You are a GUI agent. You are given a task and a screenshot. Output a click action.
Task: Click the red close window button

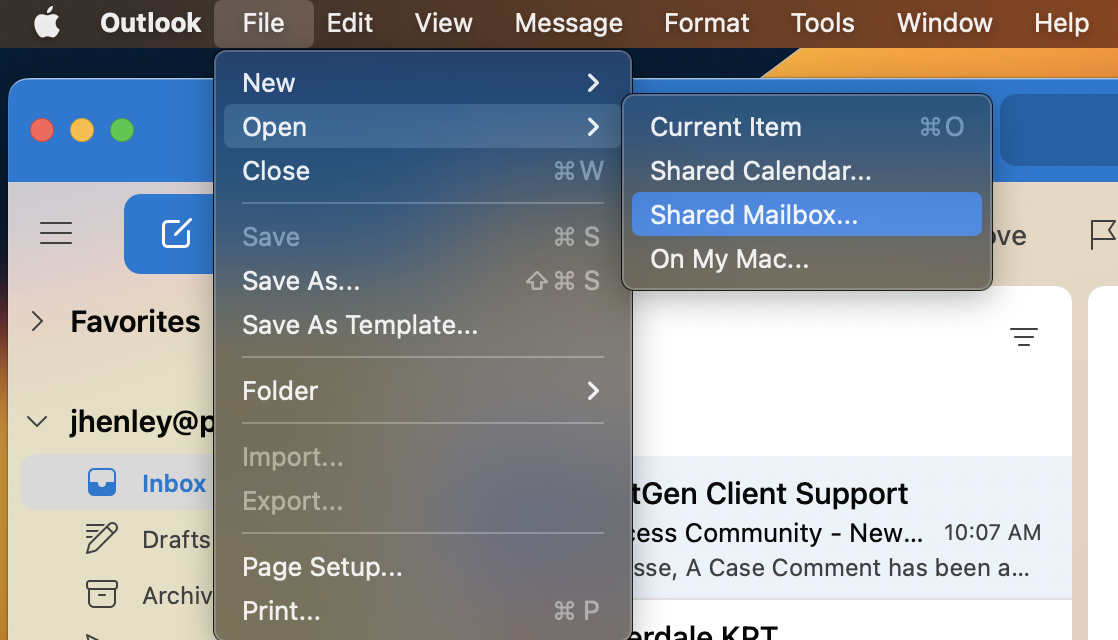(x=42, y=130)
